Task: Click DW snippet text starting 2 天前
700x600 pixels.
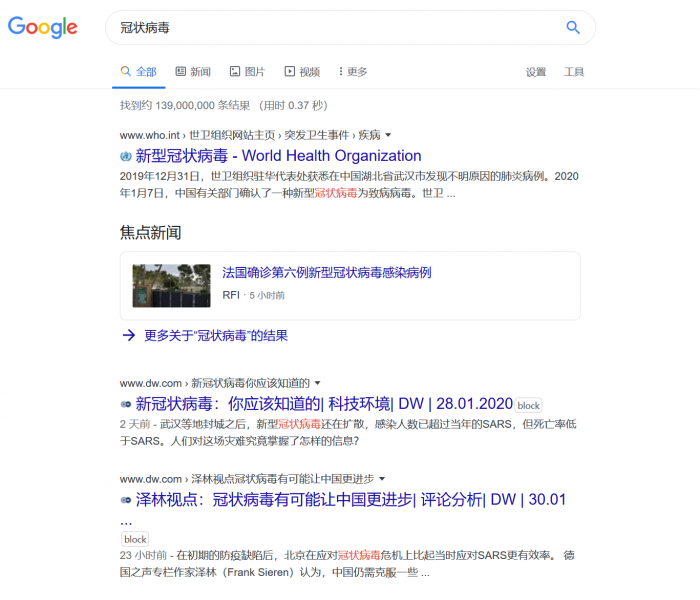Action: tap(348, 433)
